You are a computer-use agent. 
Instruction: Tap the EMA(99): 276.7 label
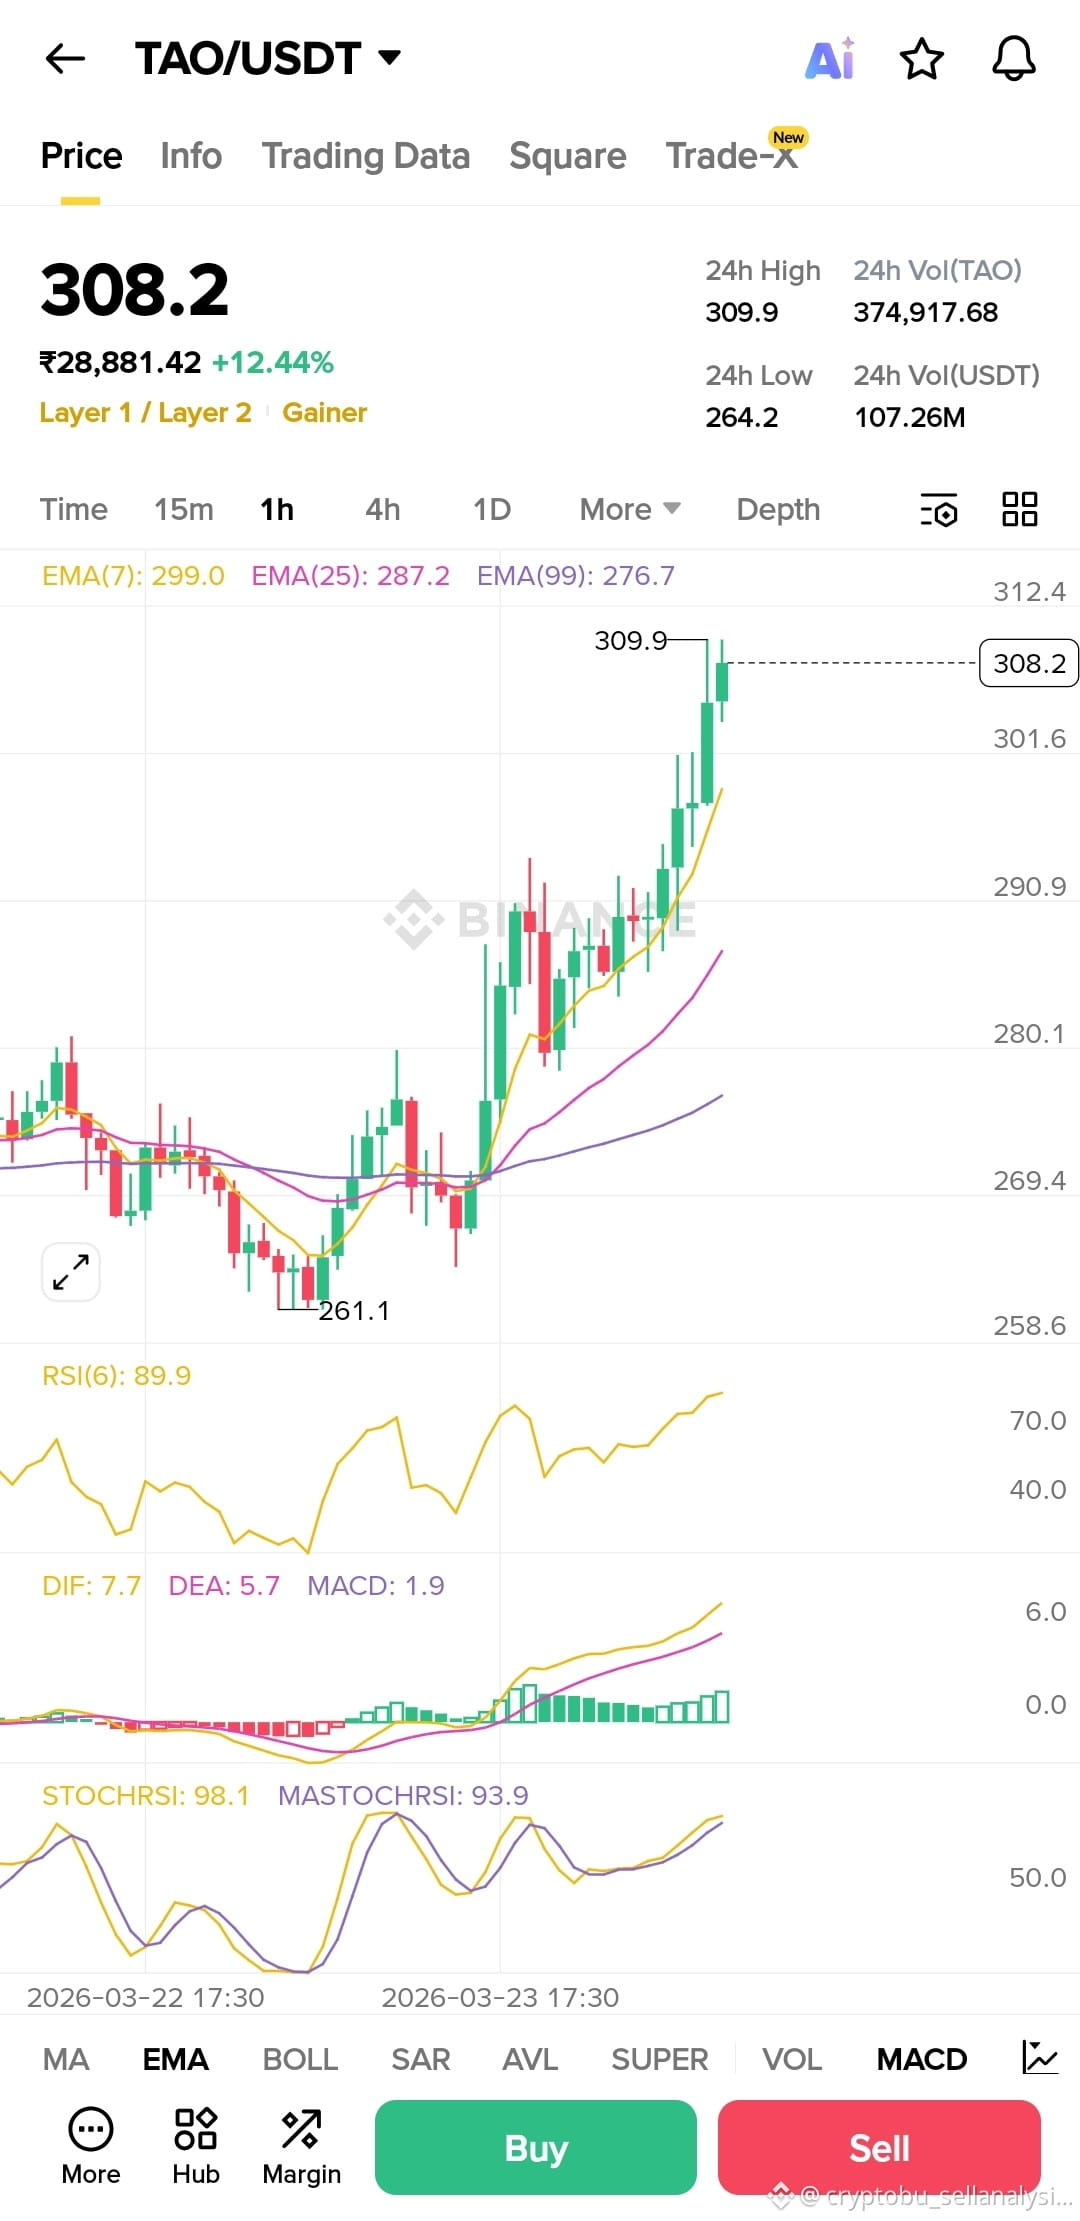pyautogui.click(x=576, y=576)
